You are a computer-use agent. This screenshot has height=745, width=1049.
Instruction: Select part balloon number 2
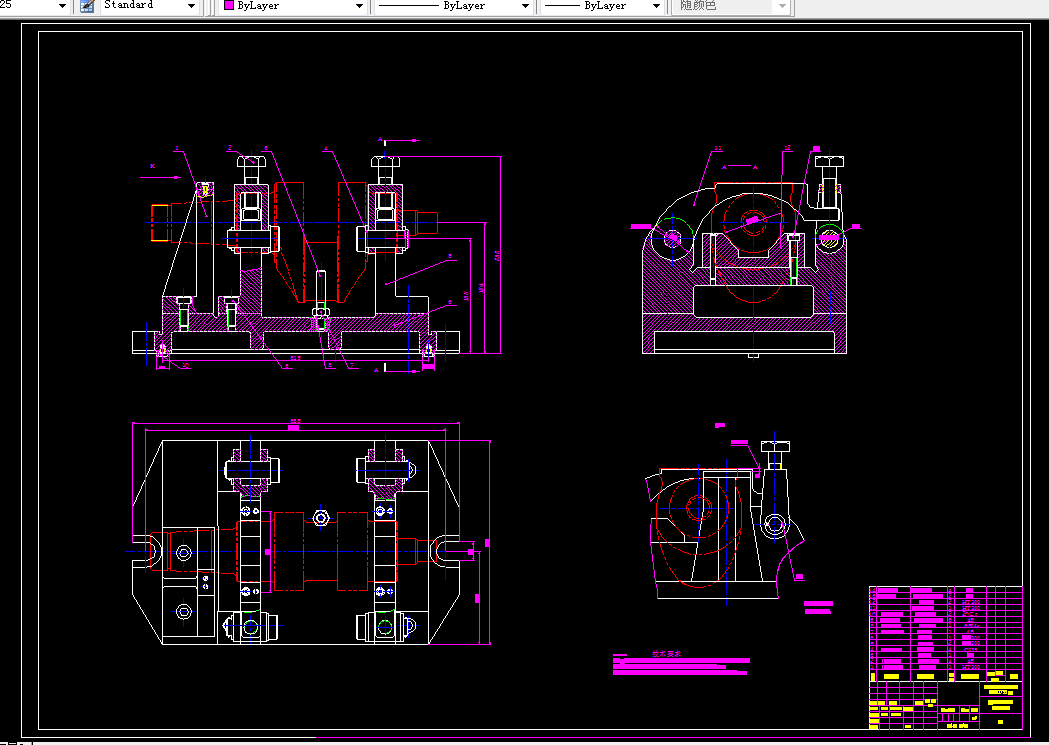coord(229,148)
